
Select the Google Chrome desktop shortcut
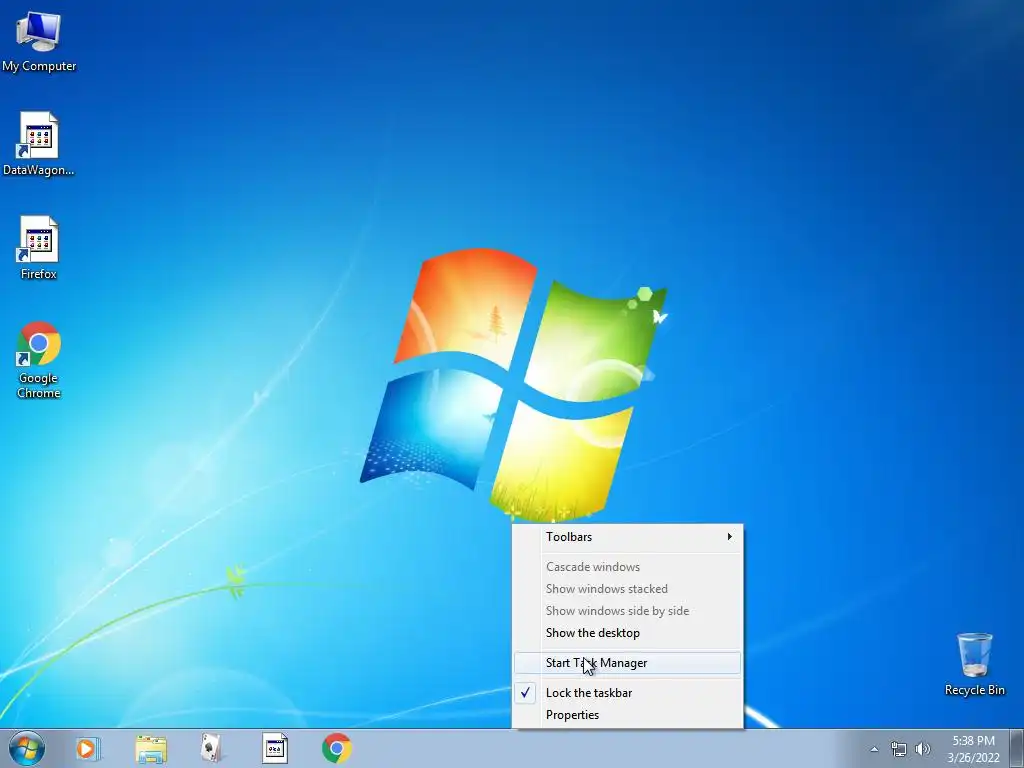point(39,359)
